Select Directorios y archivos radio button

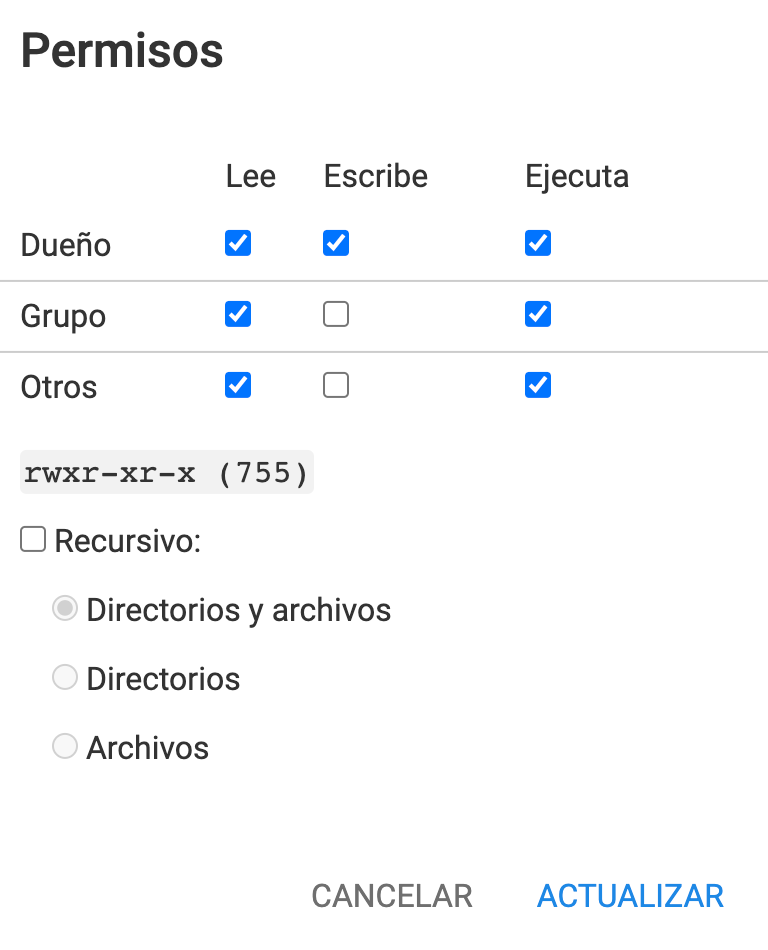(x=65, y=608)
